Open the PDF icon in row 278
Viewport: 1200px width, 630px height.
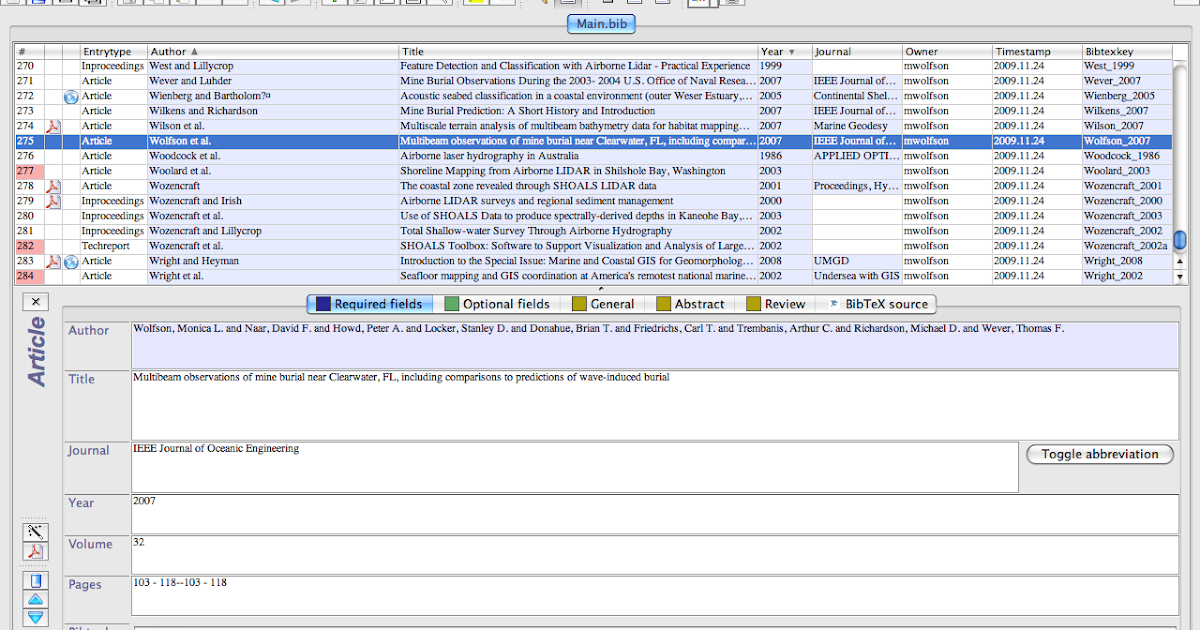coord(54,186)
